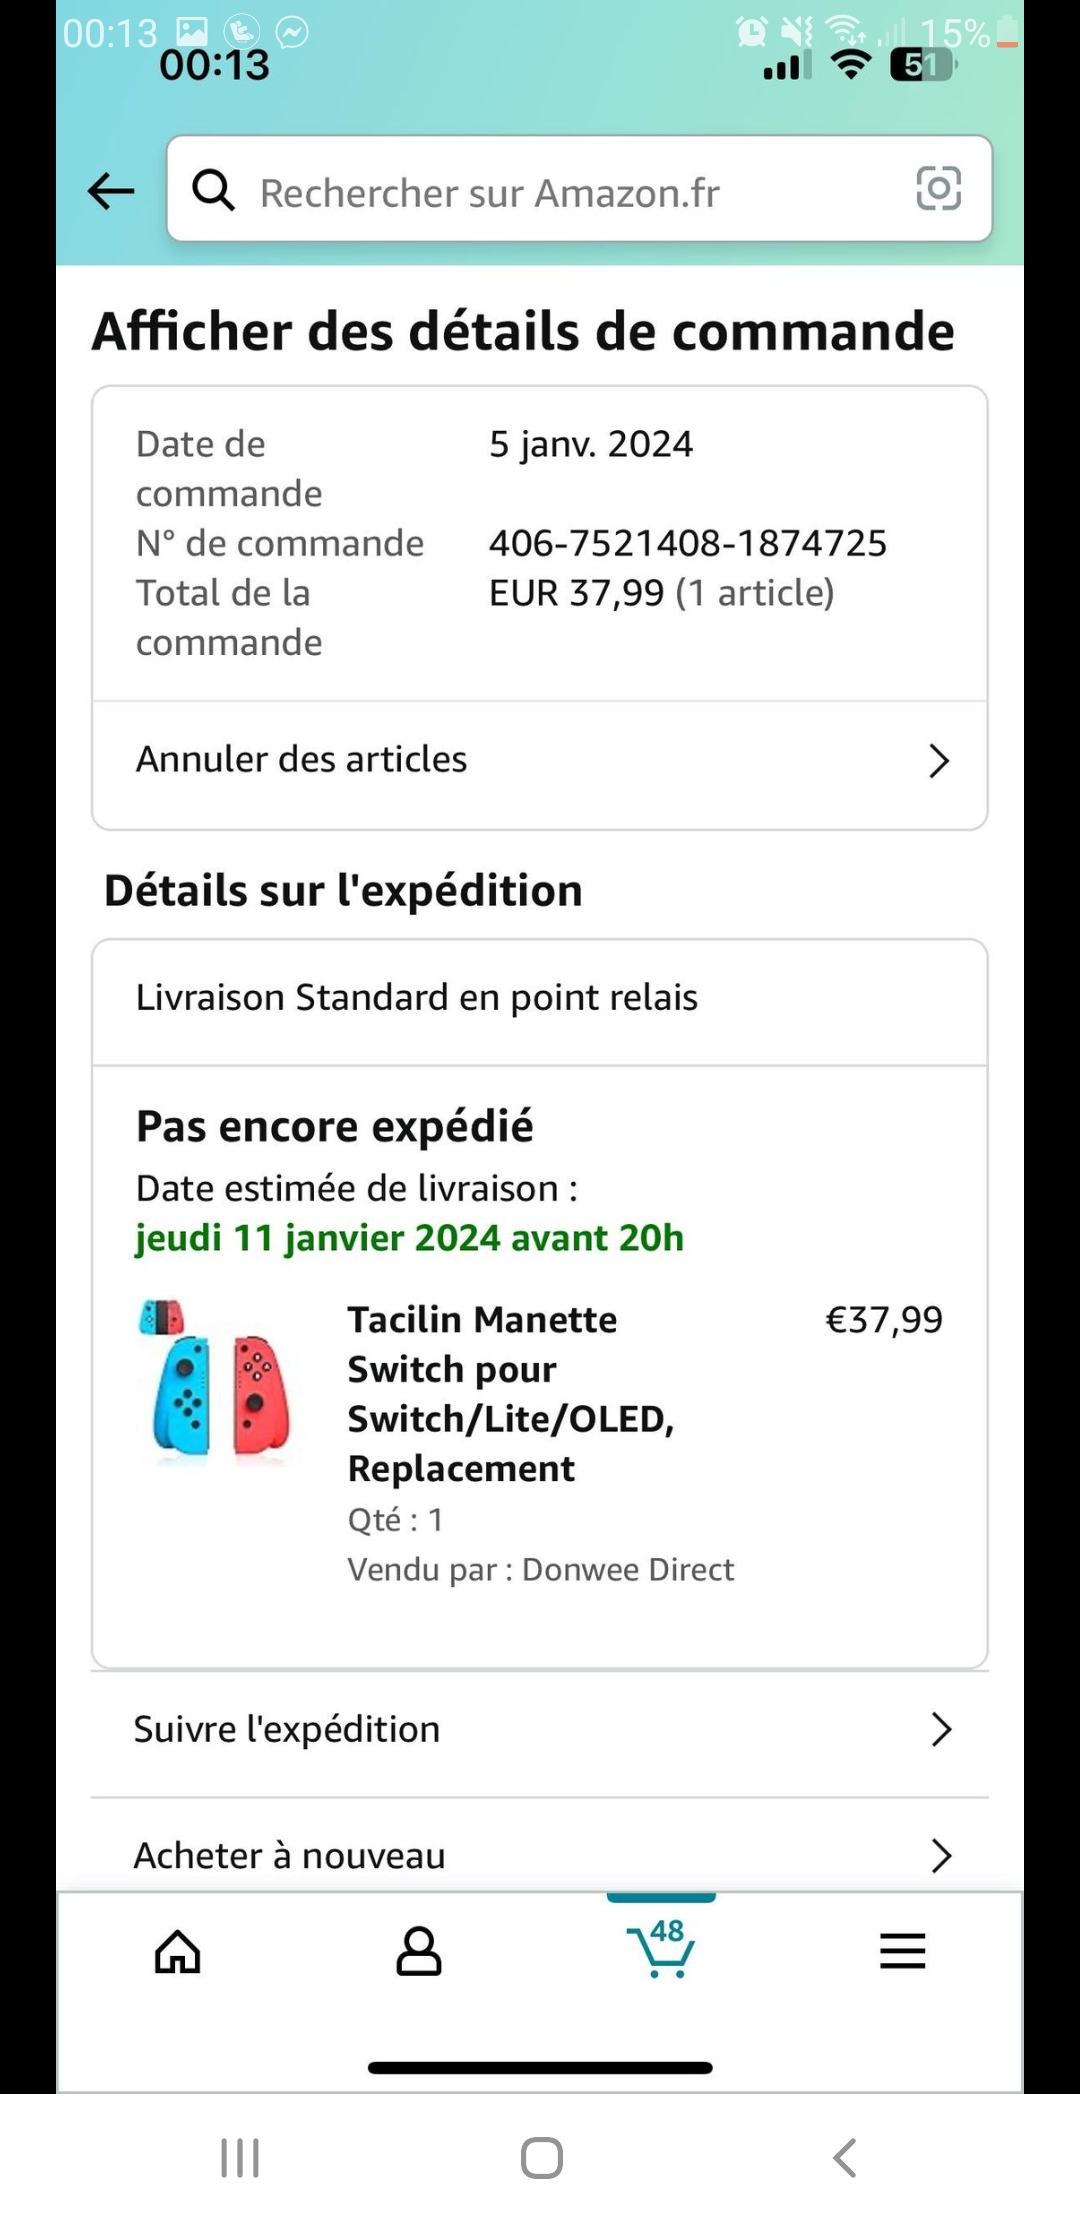The image size is (1080, 2220).
Task: Select the 'Suivre l'expédition' row label
Action: tap(287, 1729)
